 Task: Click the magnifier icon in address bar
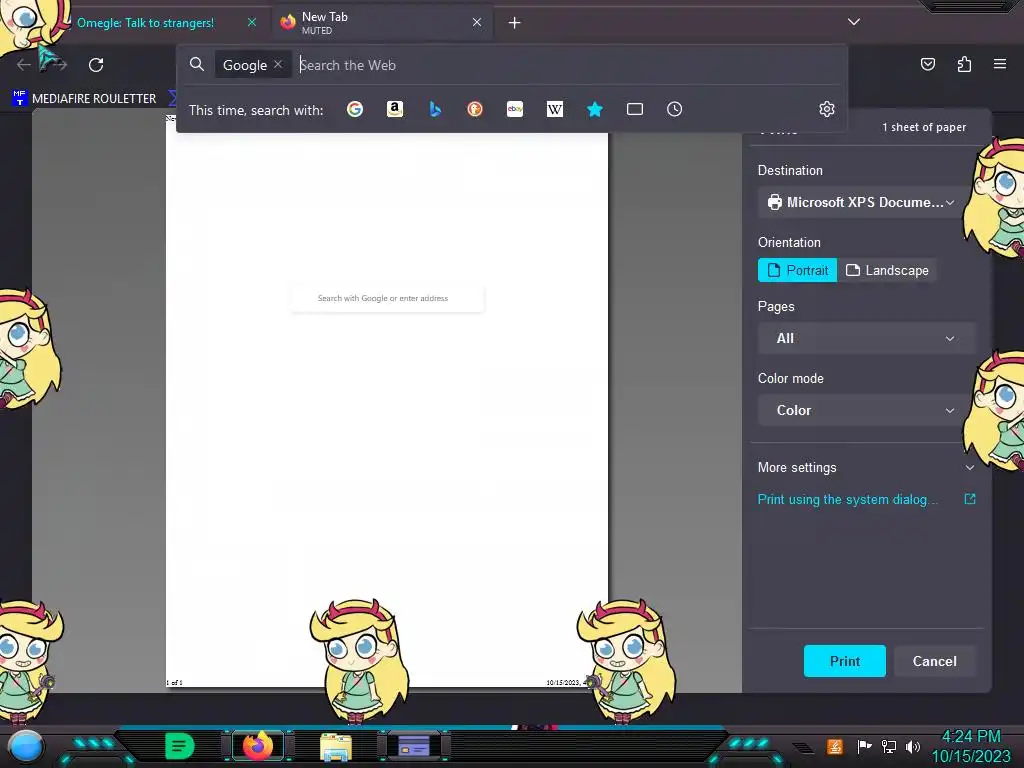coord(197,64)
